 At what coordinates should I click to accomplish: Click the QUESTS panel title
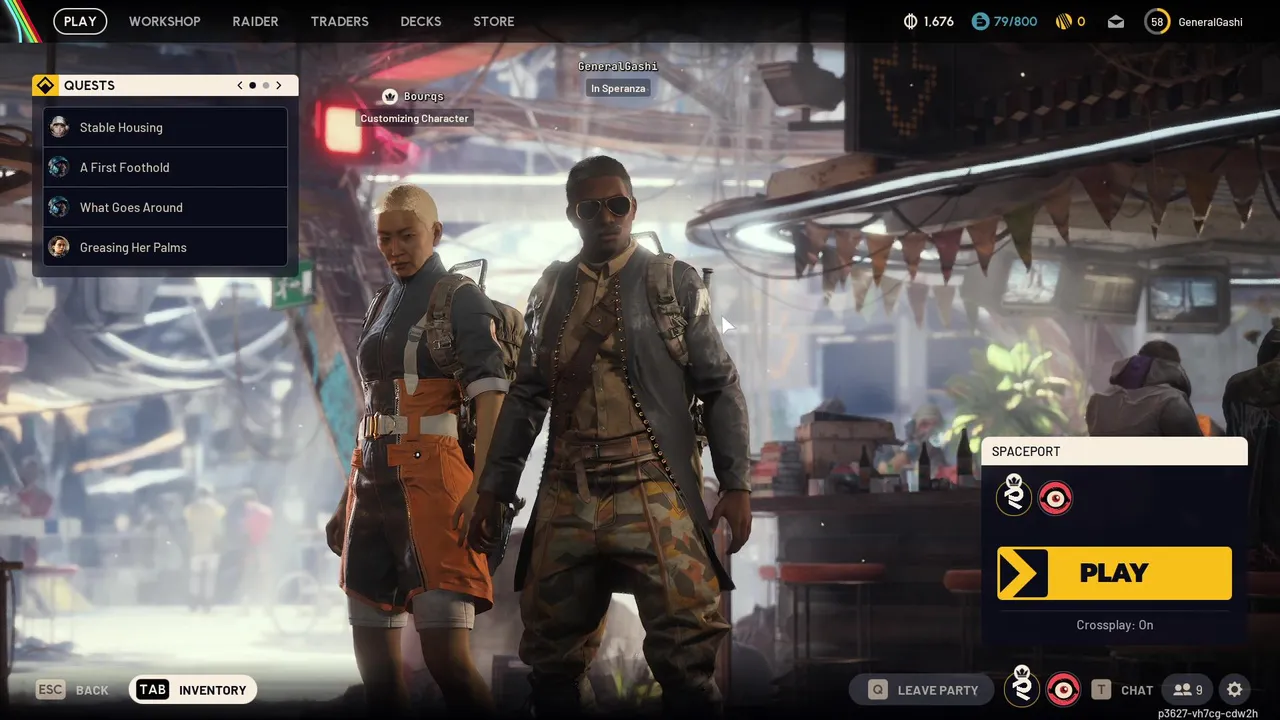(x=89, y=85)
